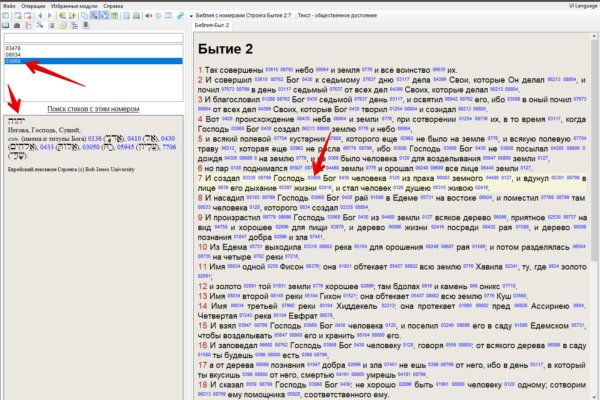Screen dimensions: 600x400
Task: Select Strong's number 08034 in the list
Action: pyautogui.click(x=13, y=55)
